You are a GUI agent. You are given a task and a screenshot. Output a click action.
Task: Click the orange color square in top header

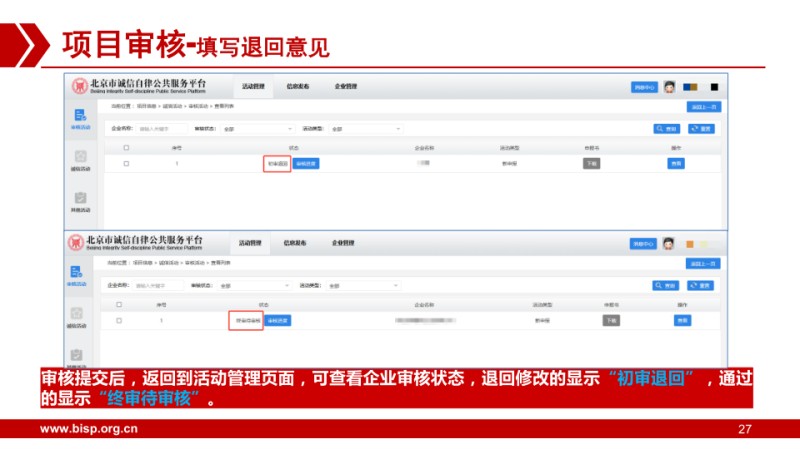pos(689,87)
